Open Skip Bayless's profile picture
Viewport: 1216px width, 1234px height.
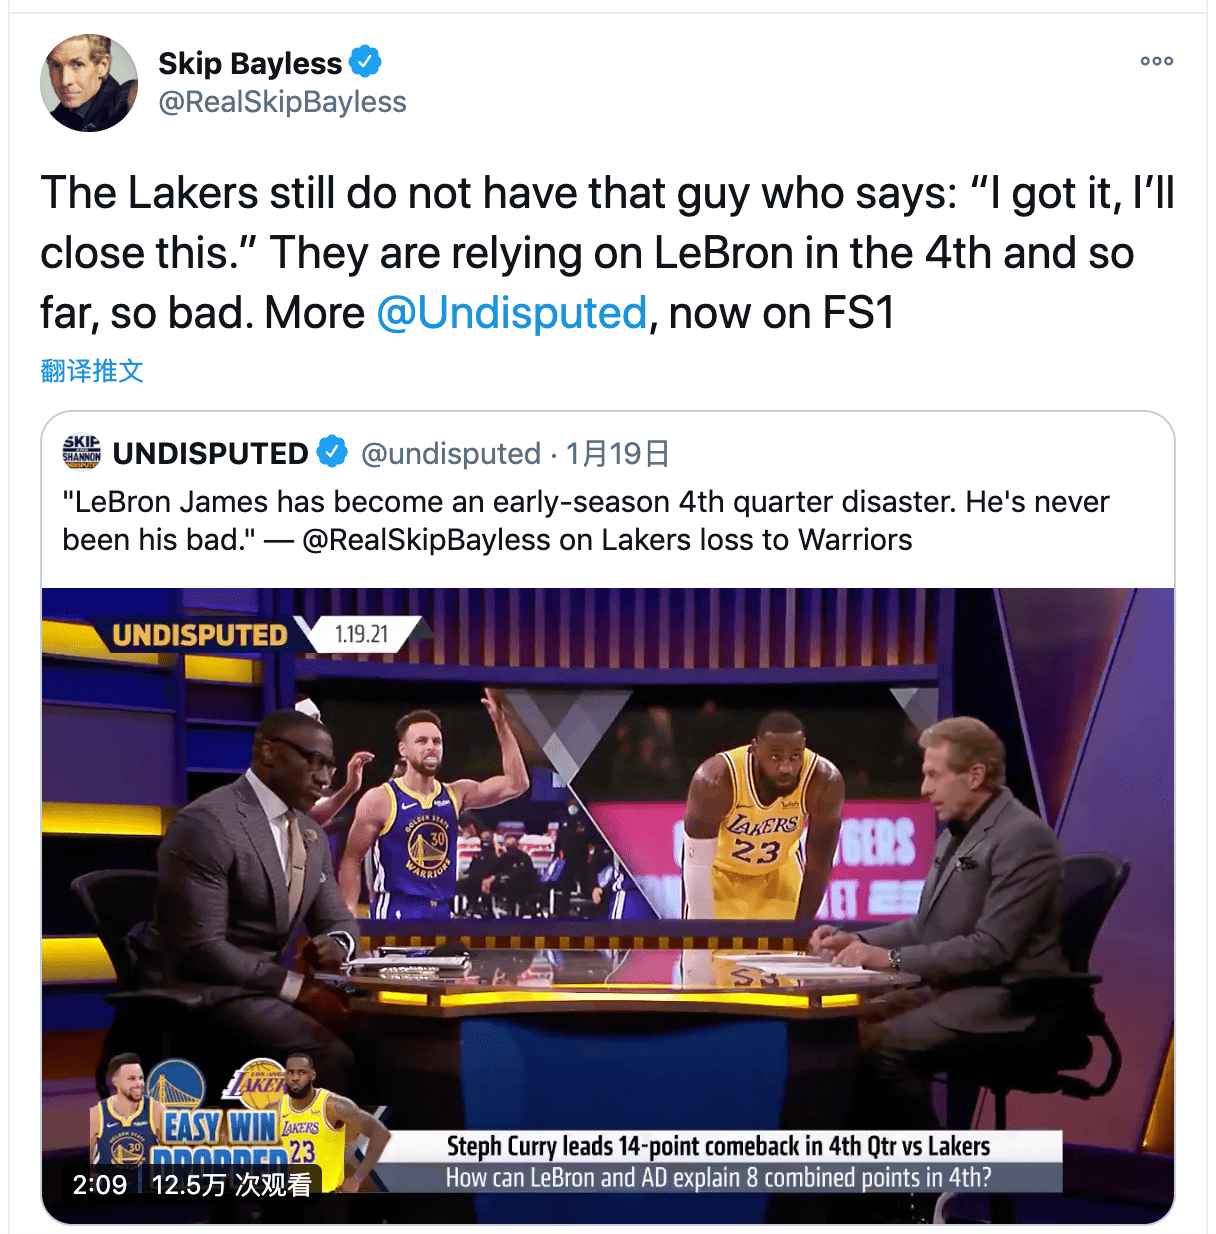pos(89,83)
